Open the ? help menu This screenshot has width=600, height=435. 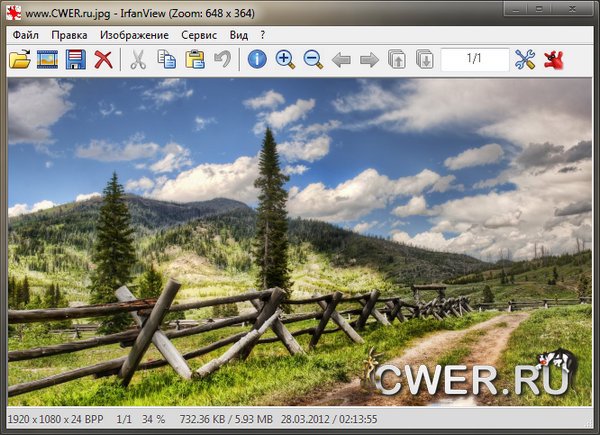[262, 35]
